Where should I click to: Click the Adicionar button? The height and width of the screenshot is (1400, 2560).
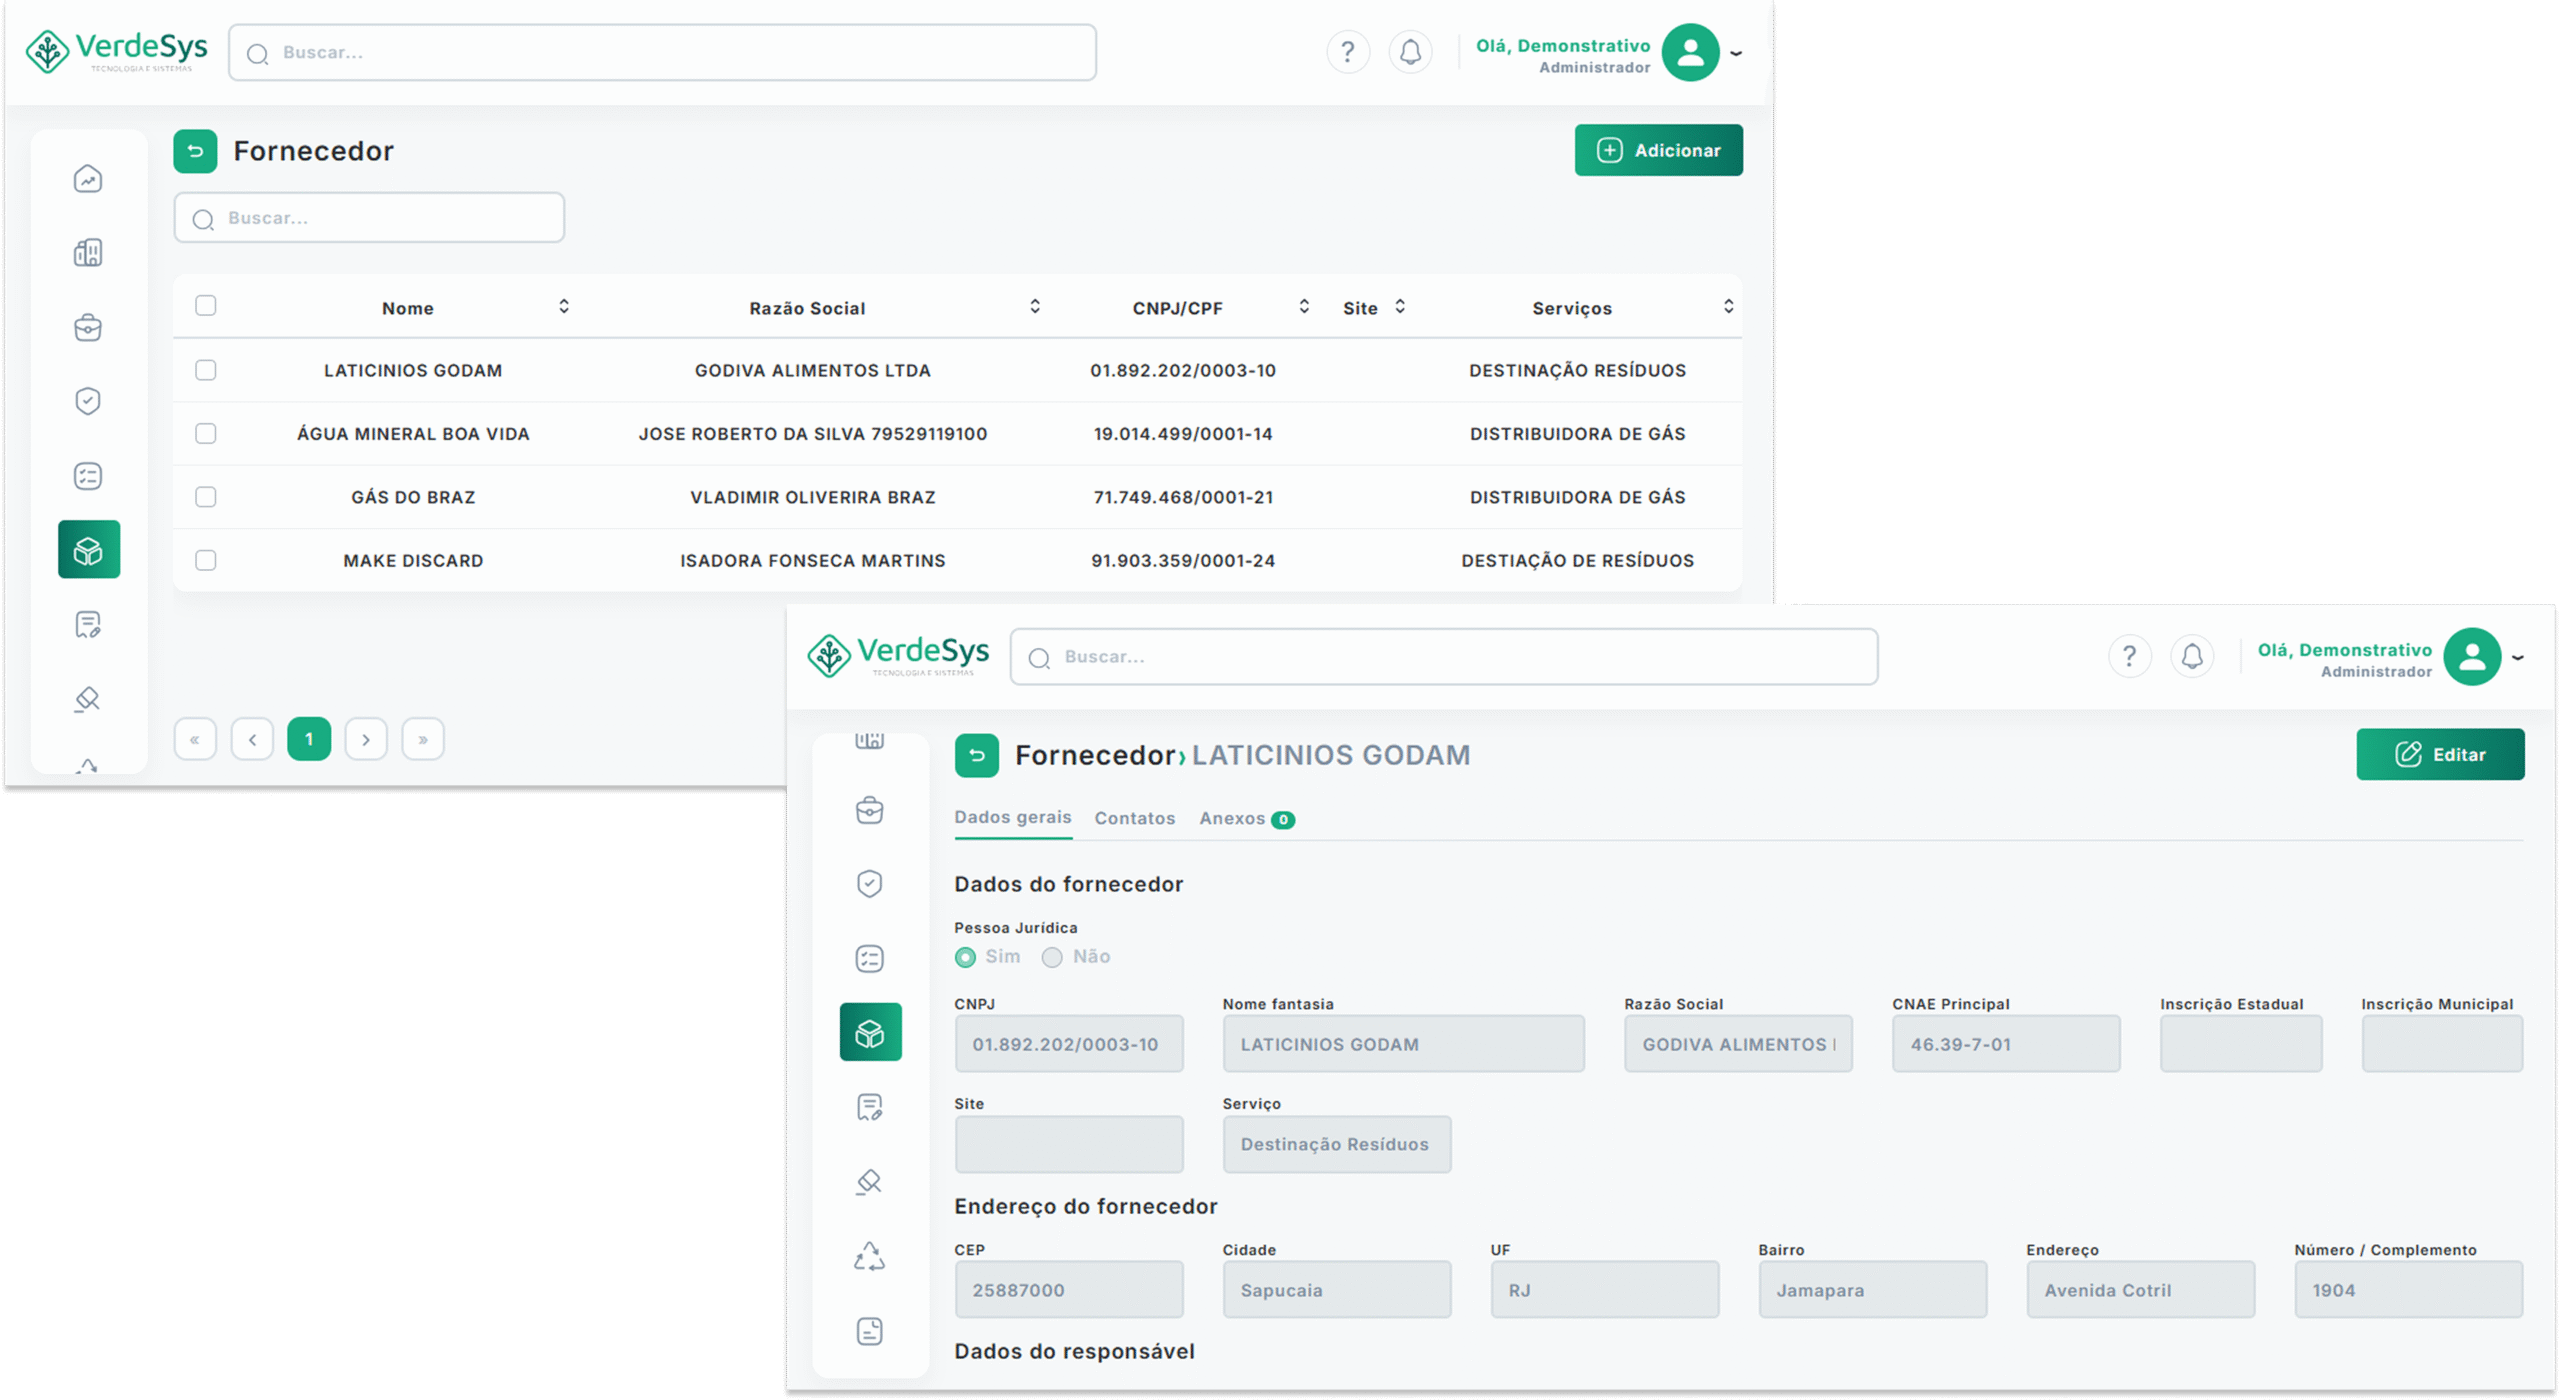click(1658, 150)
